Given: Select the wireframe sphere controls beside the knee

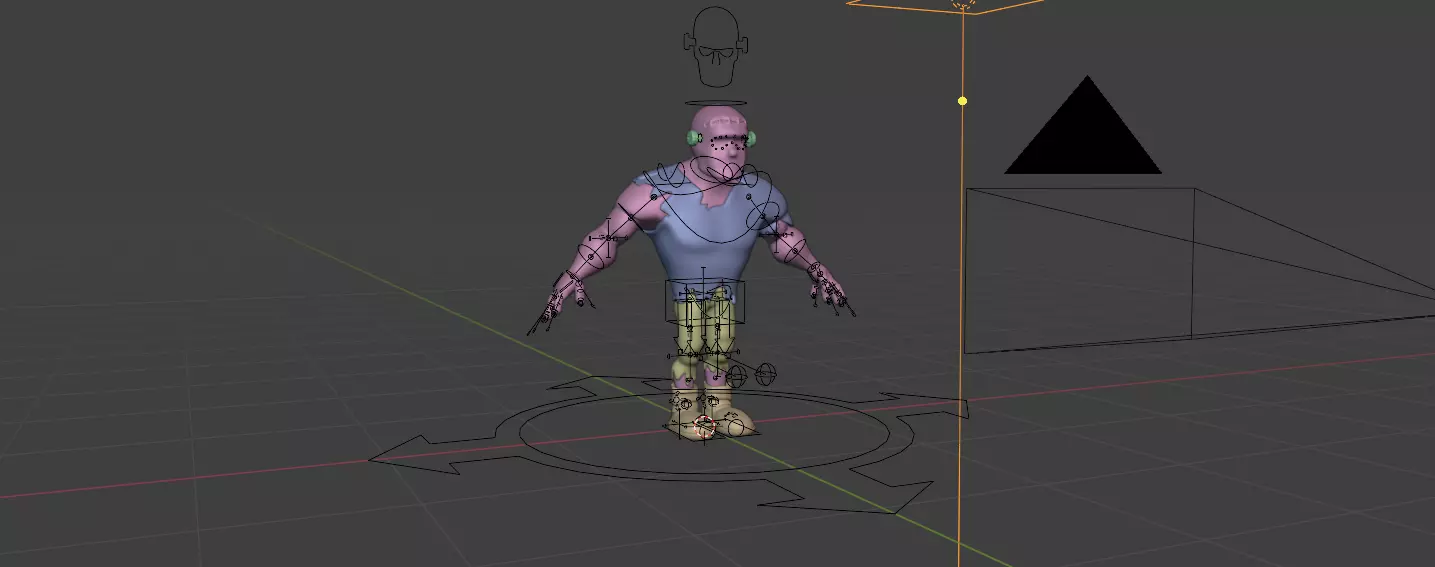Looking at the screenshot, I should (751, 375).
